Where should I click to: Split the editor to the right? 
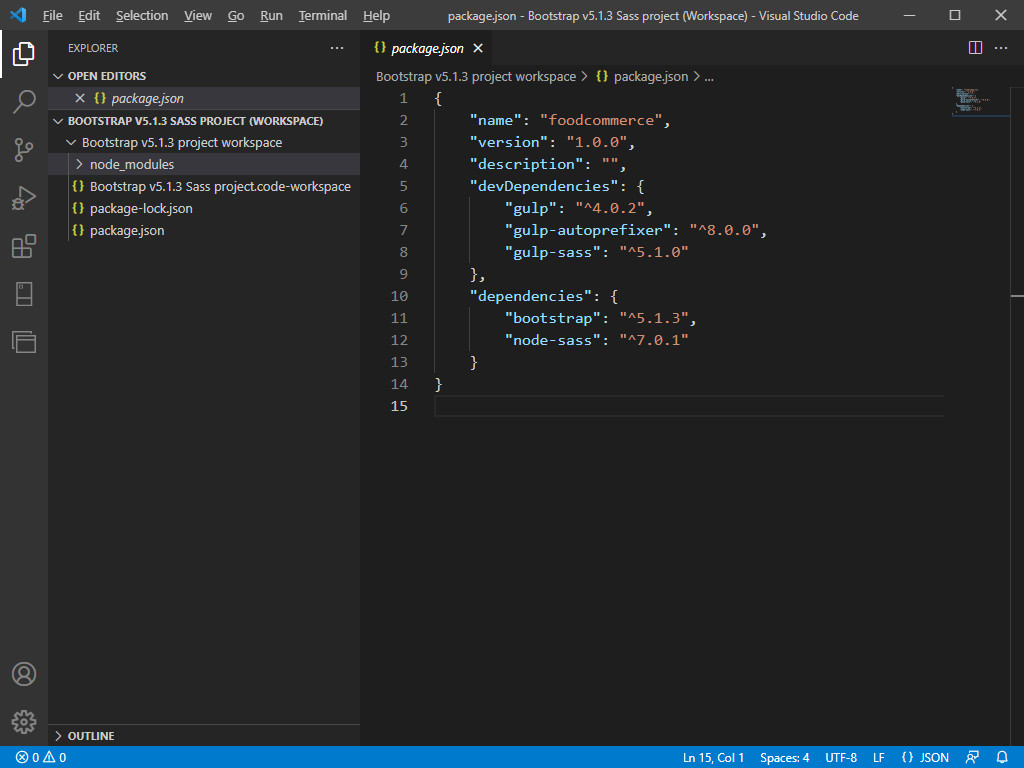click(x=975, y=48)
